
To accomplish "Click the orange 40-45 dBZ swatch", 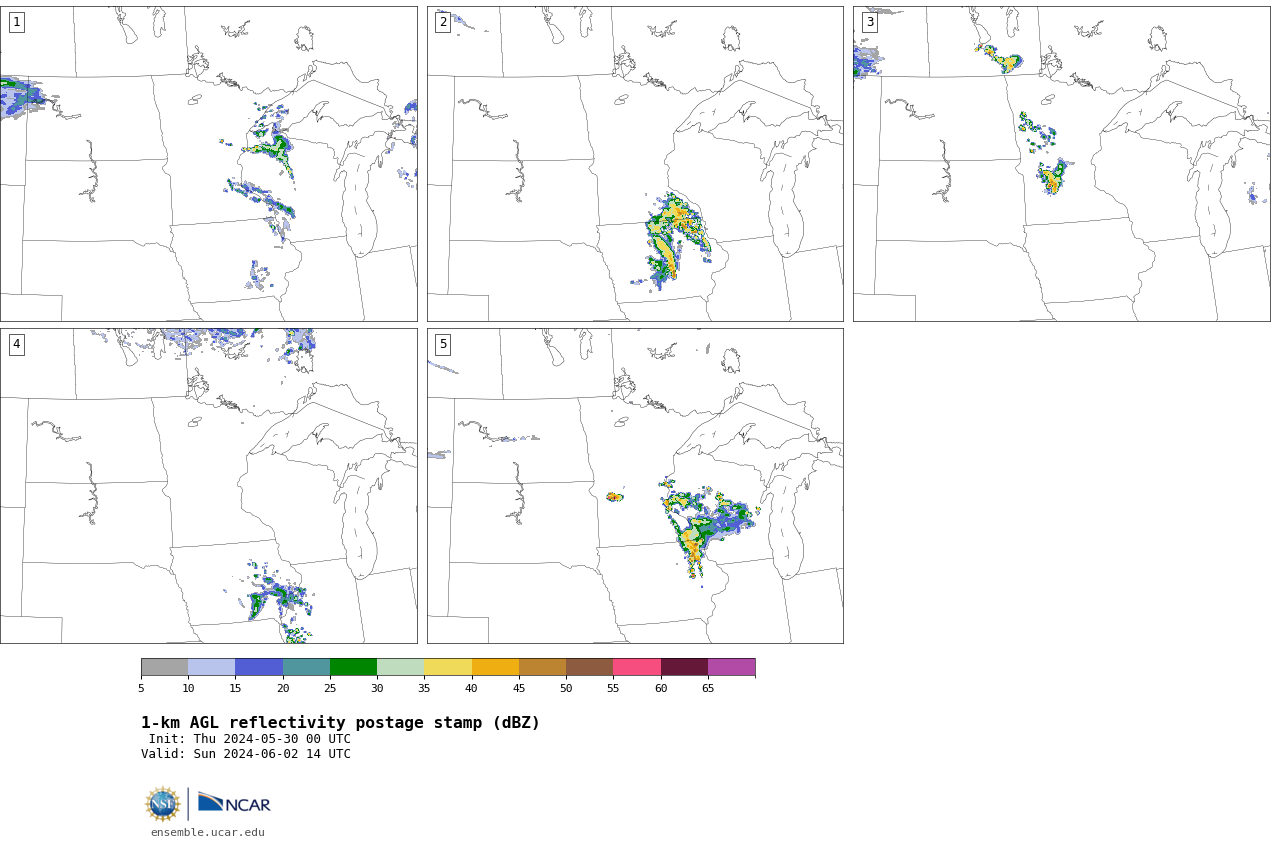I will [495, 667].
